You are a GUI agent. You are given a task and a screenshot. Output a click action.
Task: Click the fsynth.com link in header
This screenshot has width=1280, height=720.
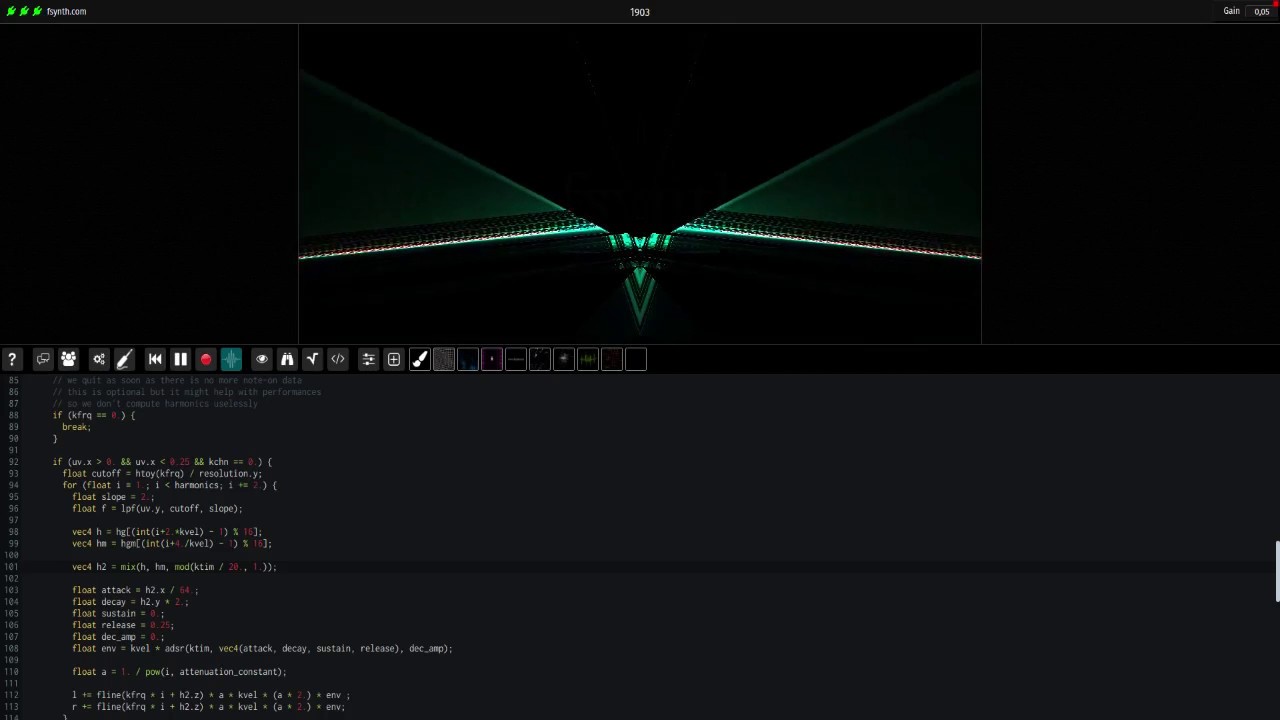coord(66,11)
